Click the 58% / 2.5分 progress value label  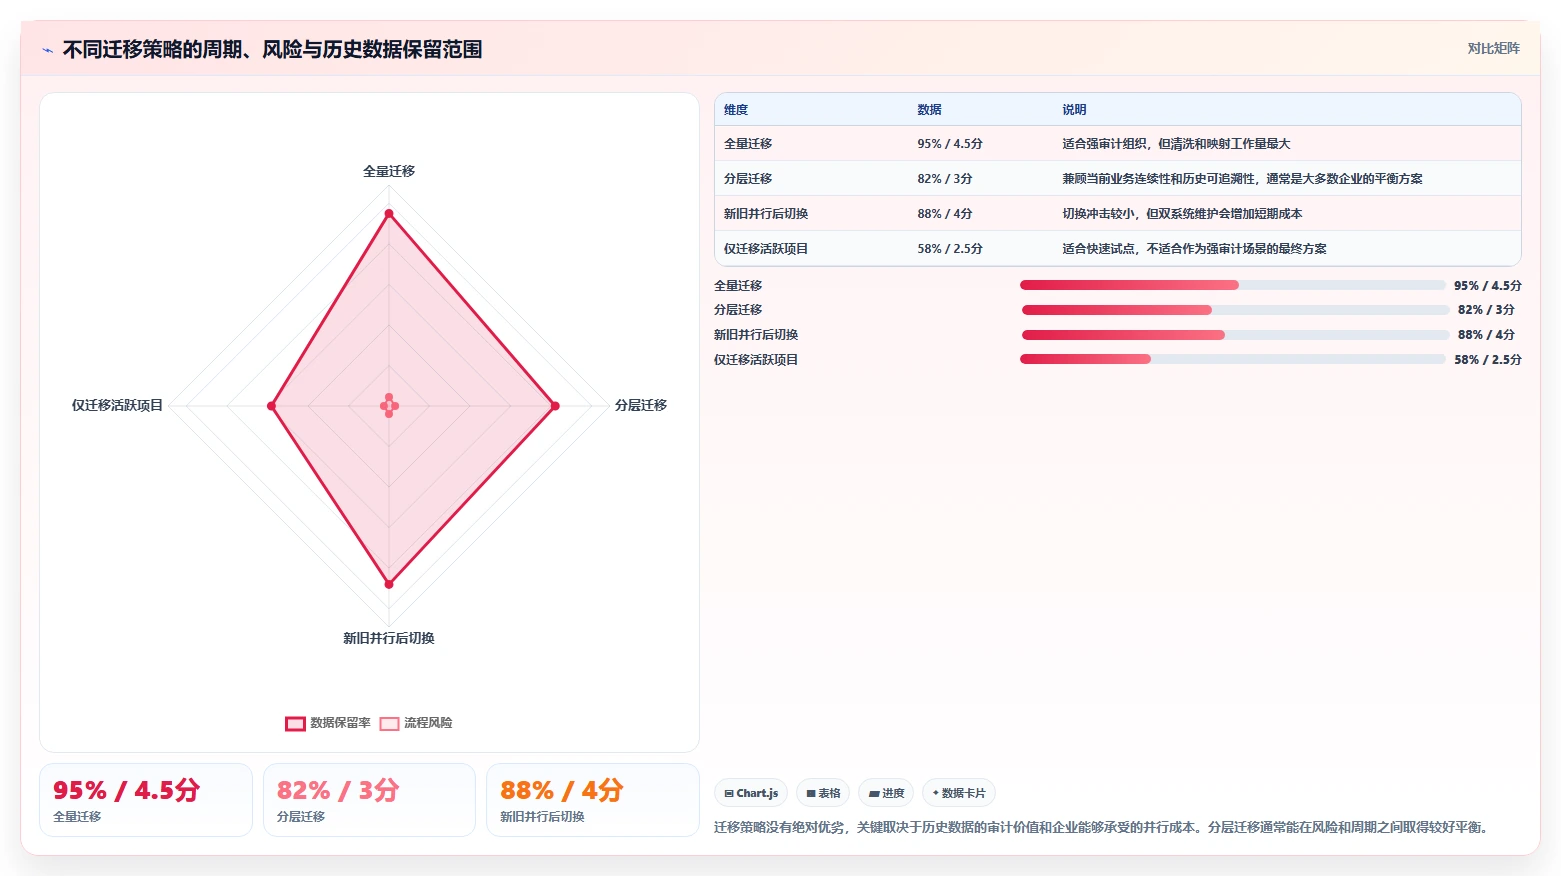point(1488,360)
